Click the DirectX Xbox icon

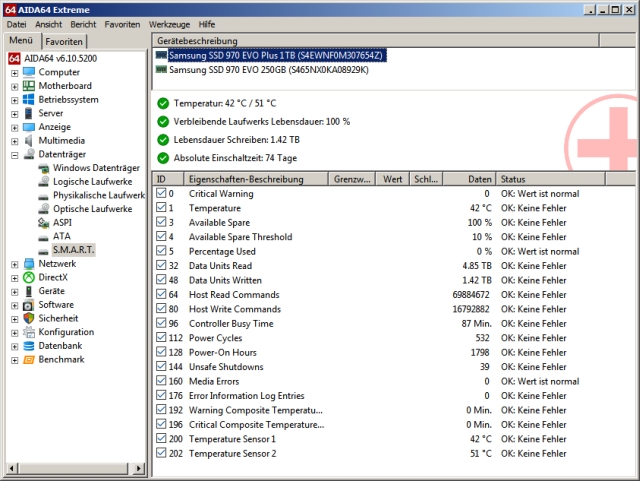tap(29, 278)
